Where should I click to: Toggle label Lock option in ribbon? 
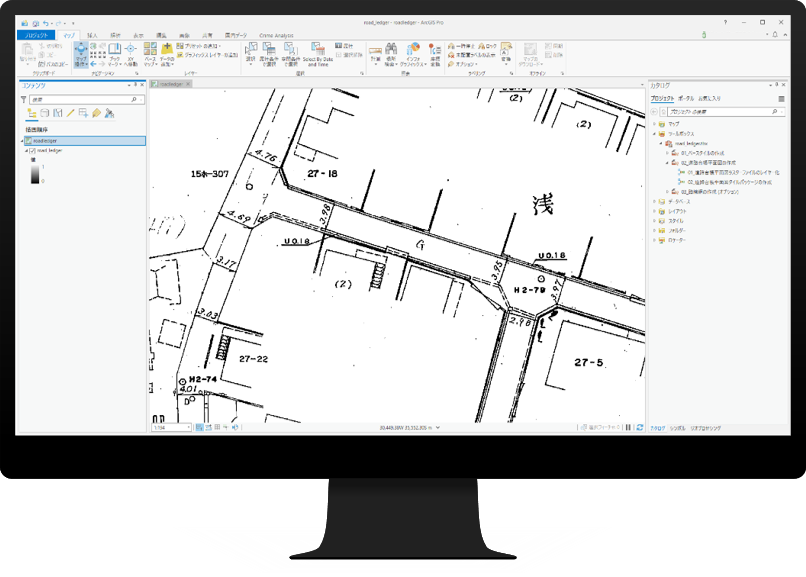[487, 46]
